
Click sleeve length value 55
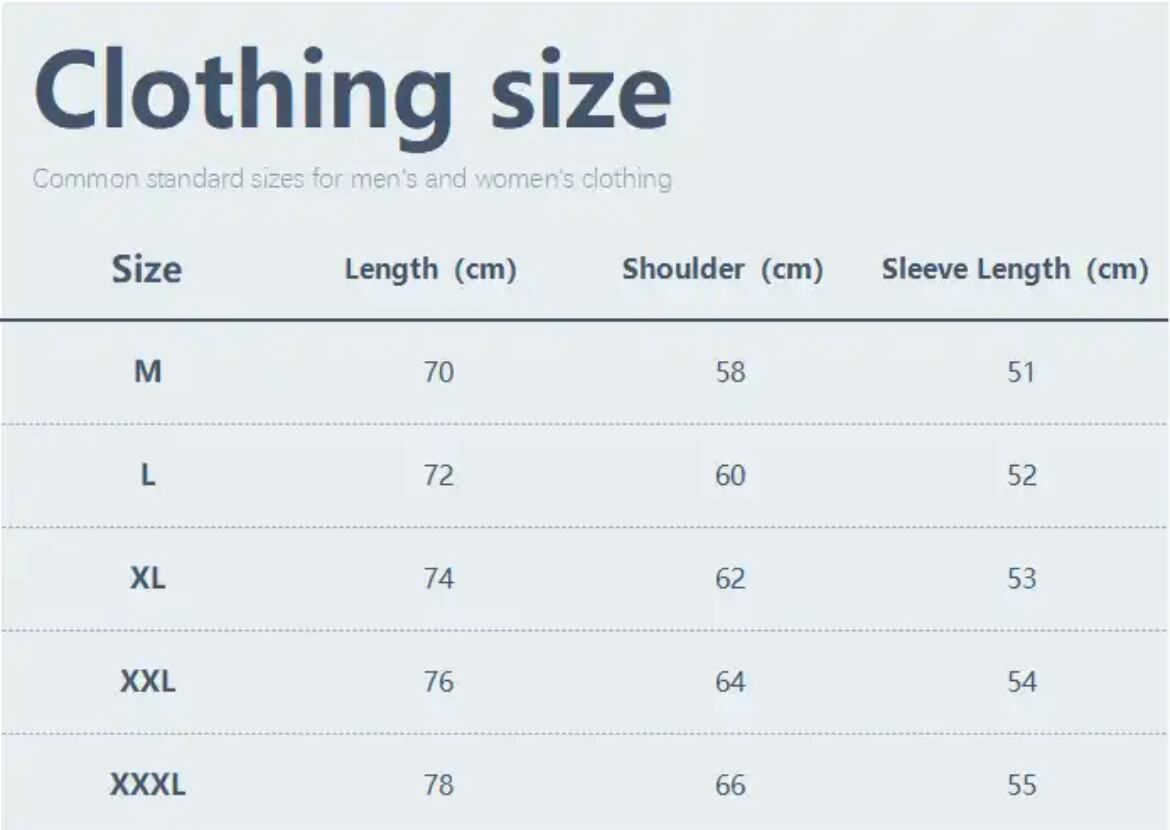click(1021, 785)
